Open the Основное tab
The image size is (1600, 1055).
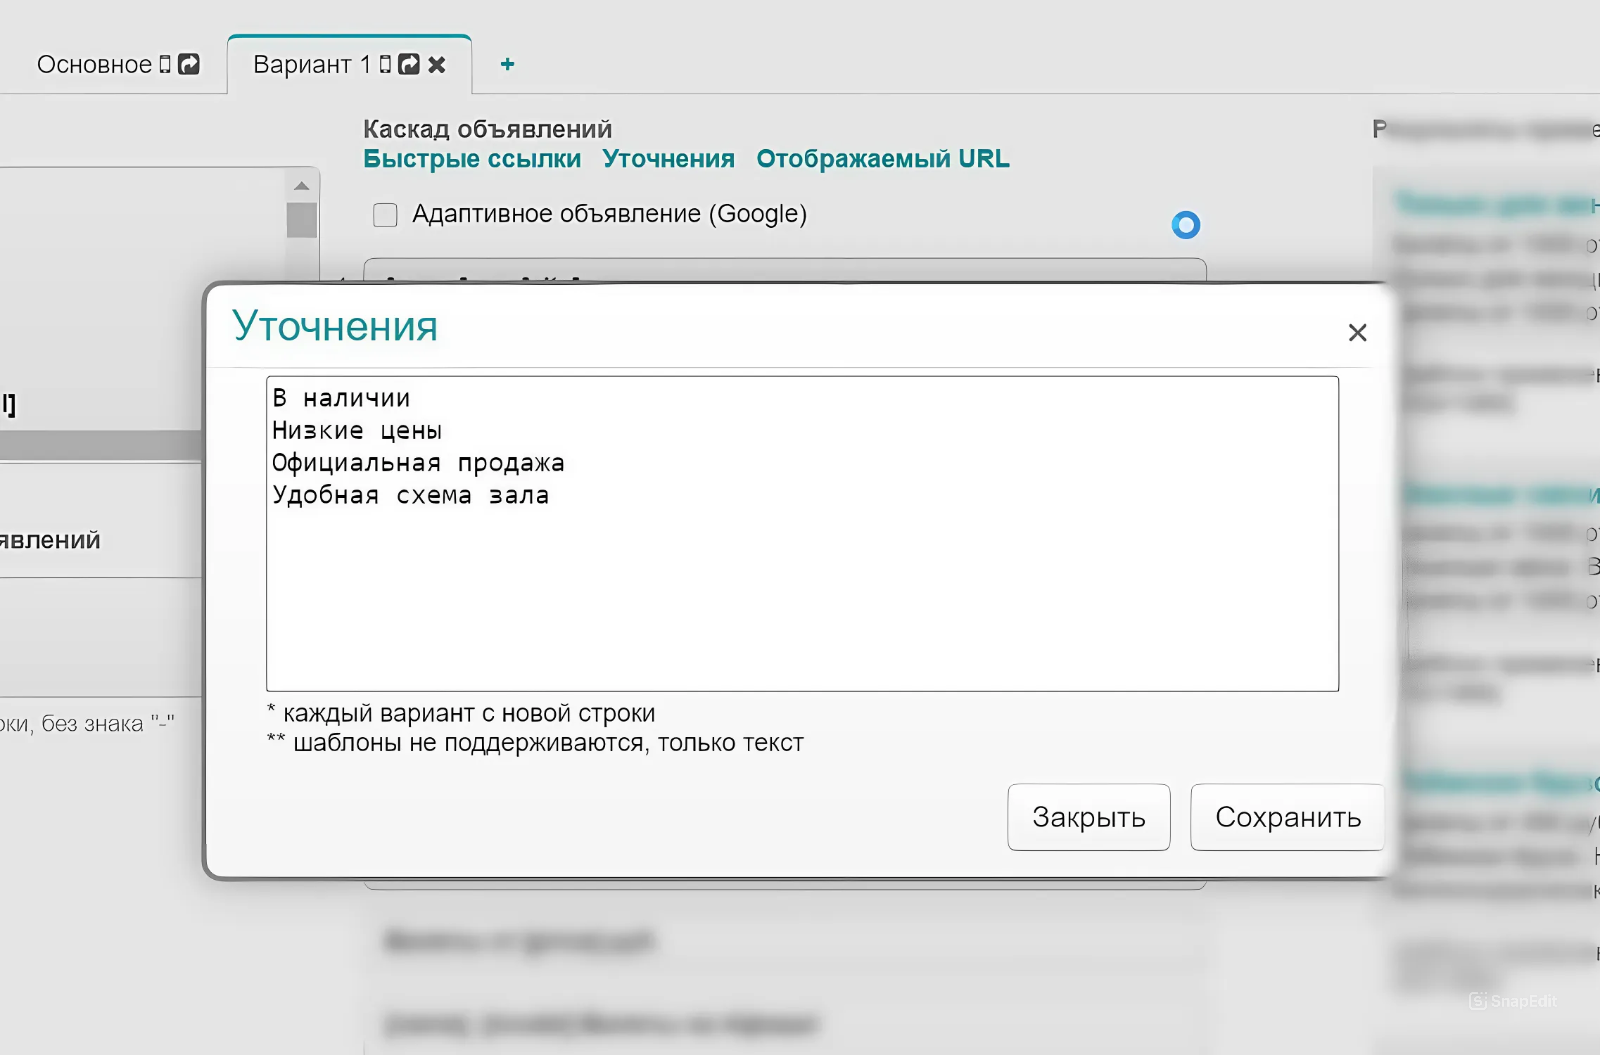tap(94, 64)
